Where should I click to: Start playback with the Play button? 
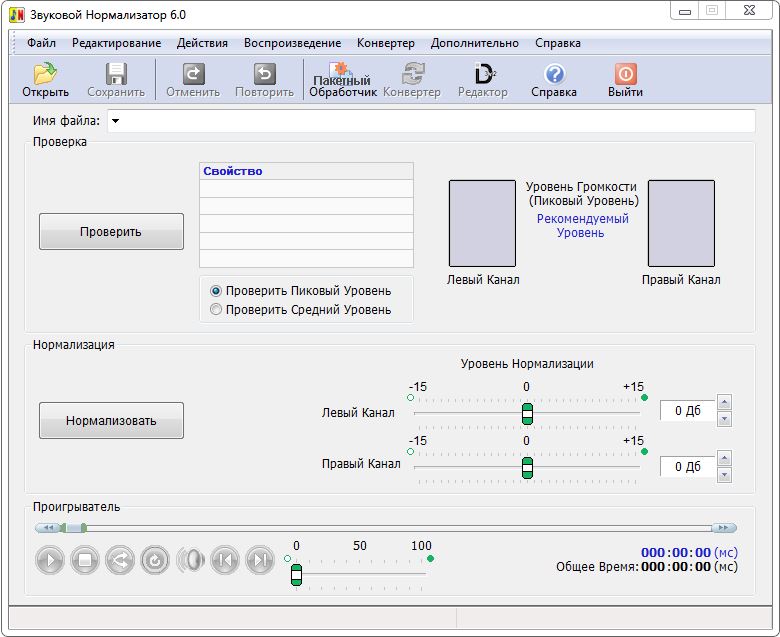(x=50, y=560)
